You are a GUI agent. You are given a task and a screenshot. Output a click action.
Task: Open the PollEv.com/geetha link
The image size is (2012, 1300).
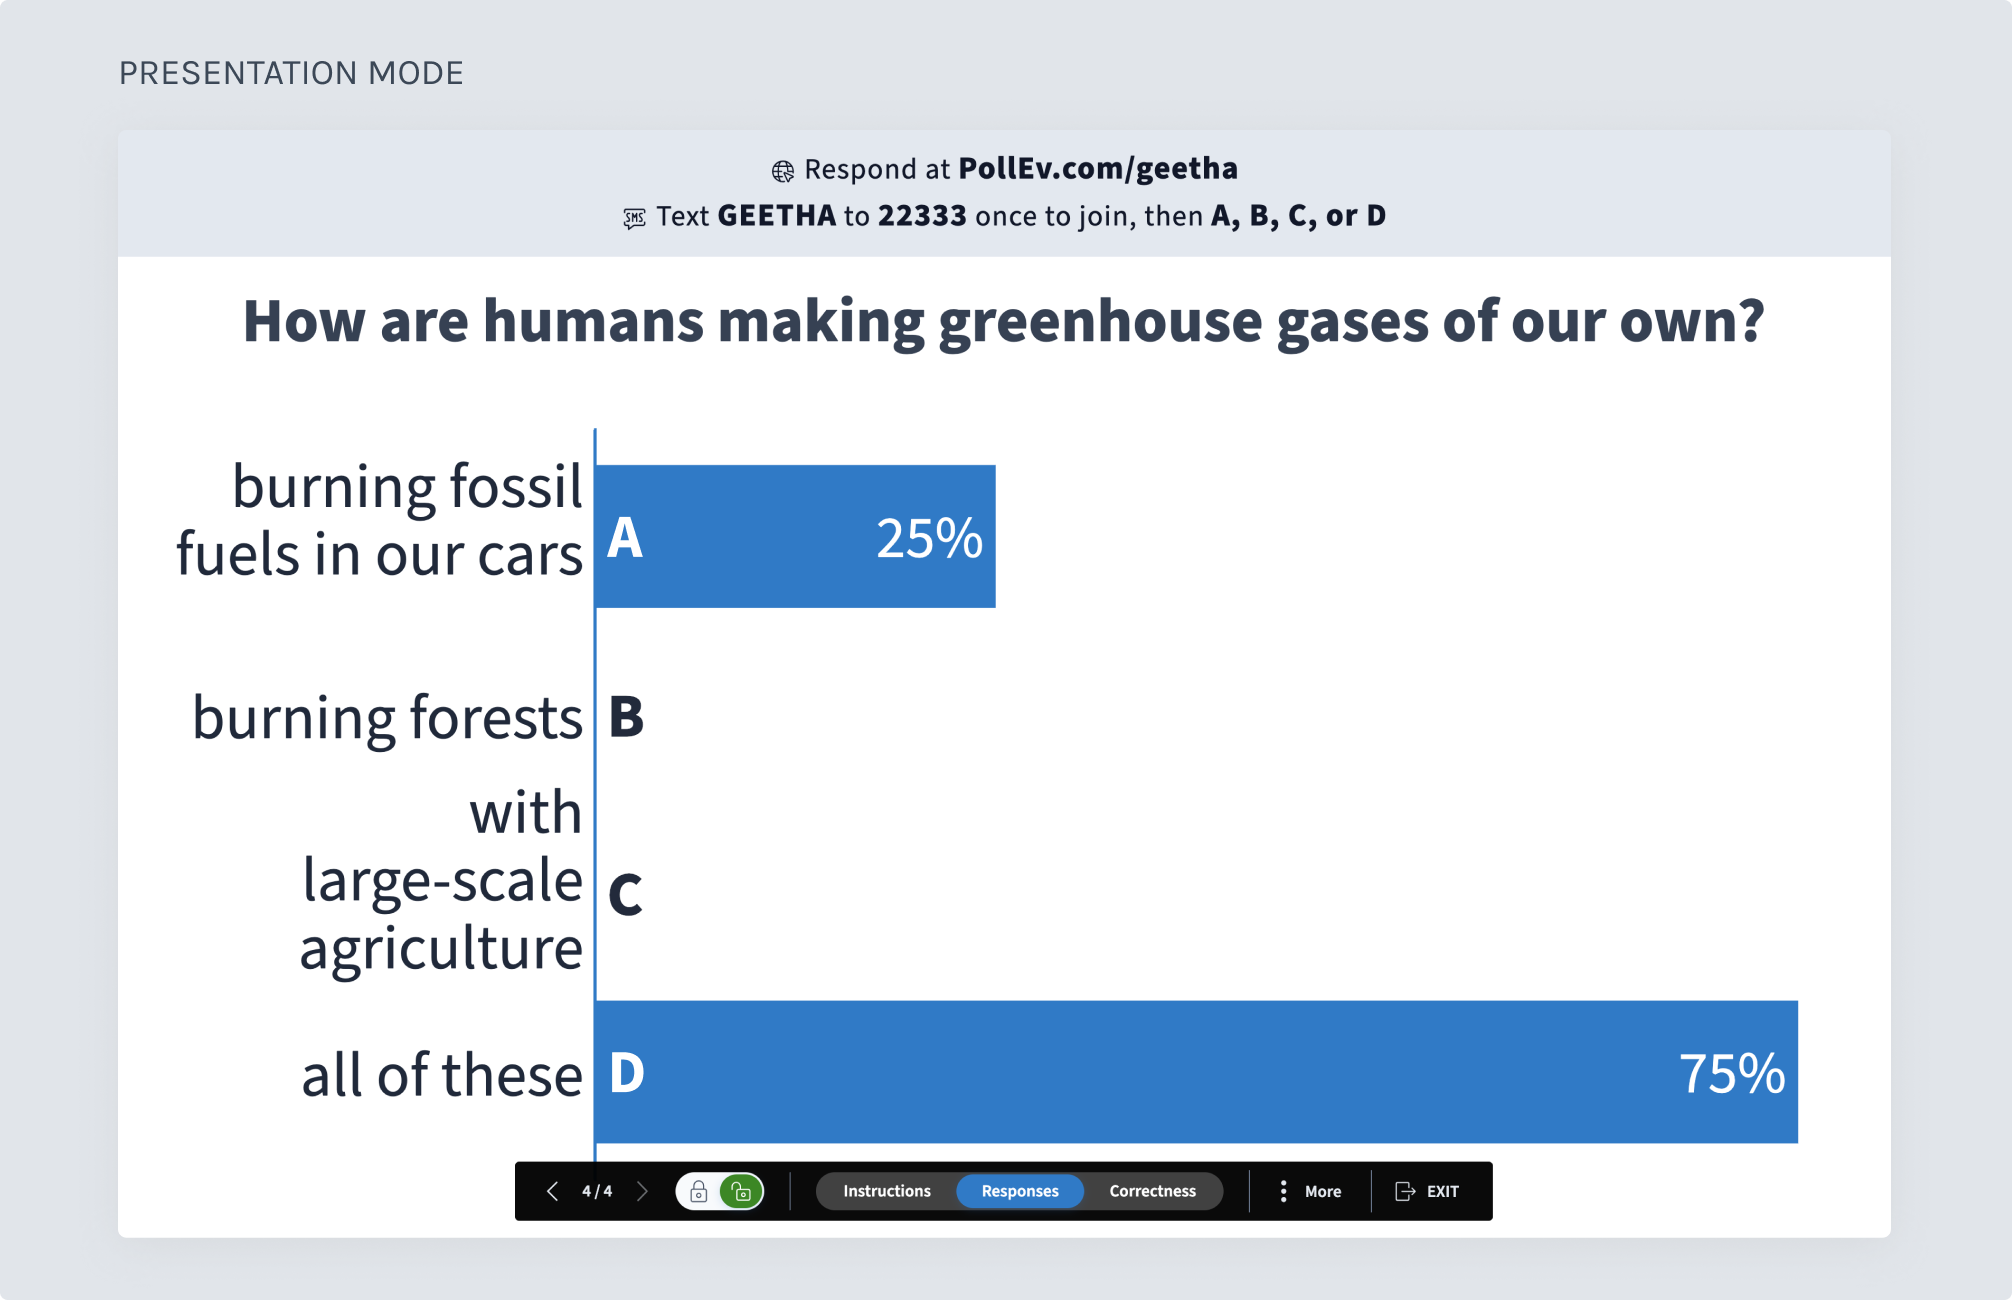point(1098,168)
